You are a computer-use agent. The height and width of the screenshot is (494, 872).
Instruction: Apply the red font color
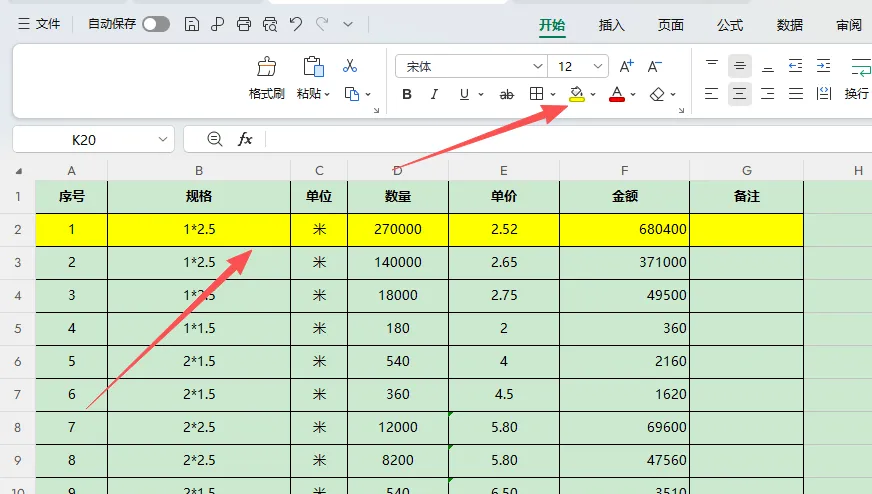click(617, 94)
